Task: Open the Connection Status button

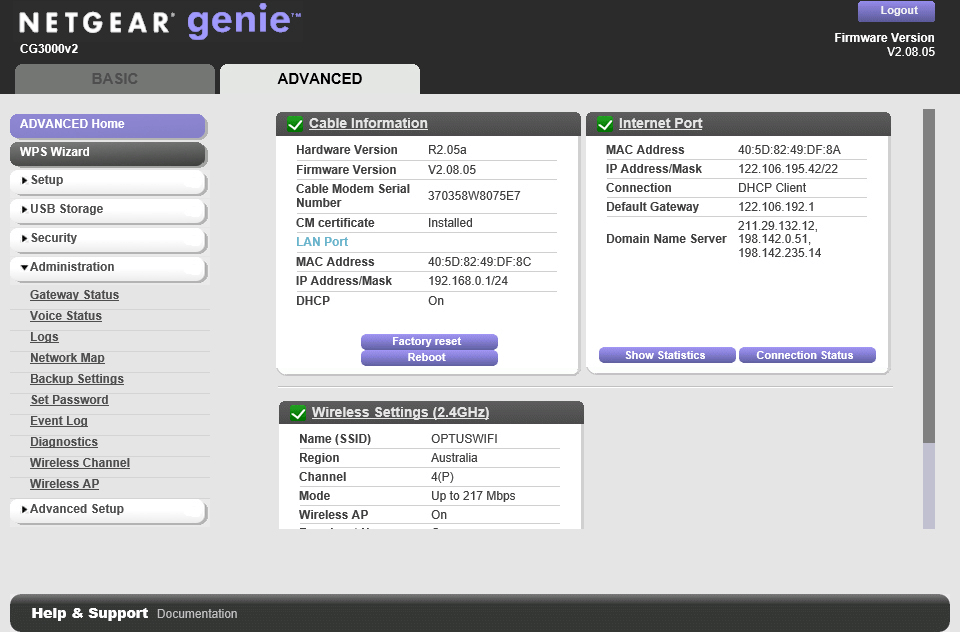Action: click(x=806, y=356)
